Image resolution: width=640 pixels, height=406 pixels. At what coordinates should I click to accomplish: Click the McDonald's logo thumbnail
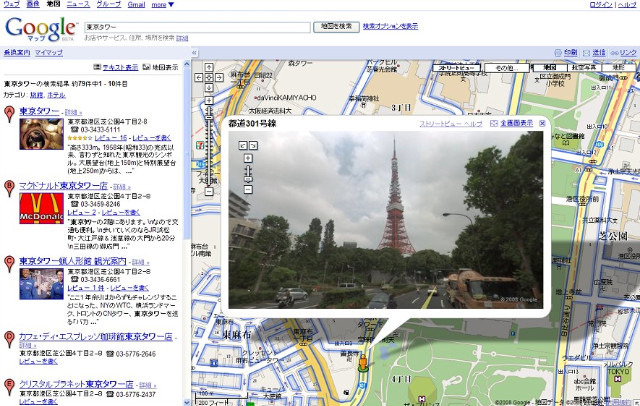tap(42, 209)
